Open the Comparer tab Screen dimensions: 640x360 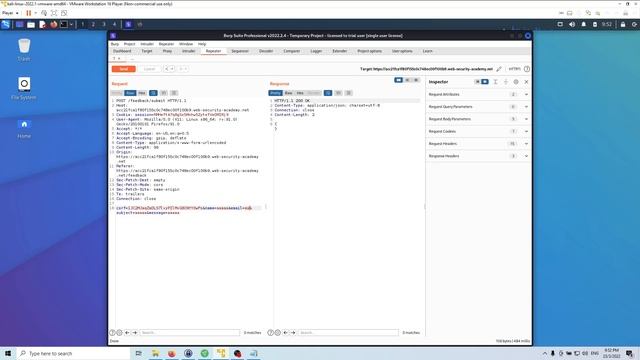point(292,51)
